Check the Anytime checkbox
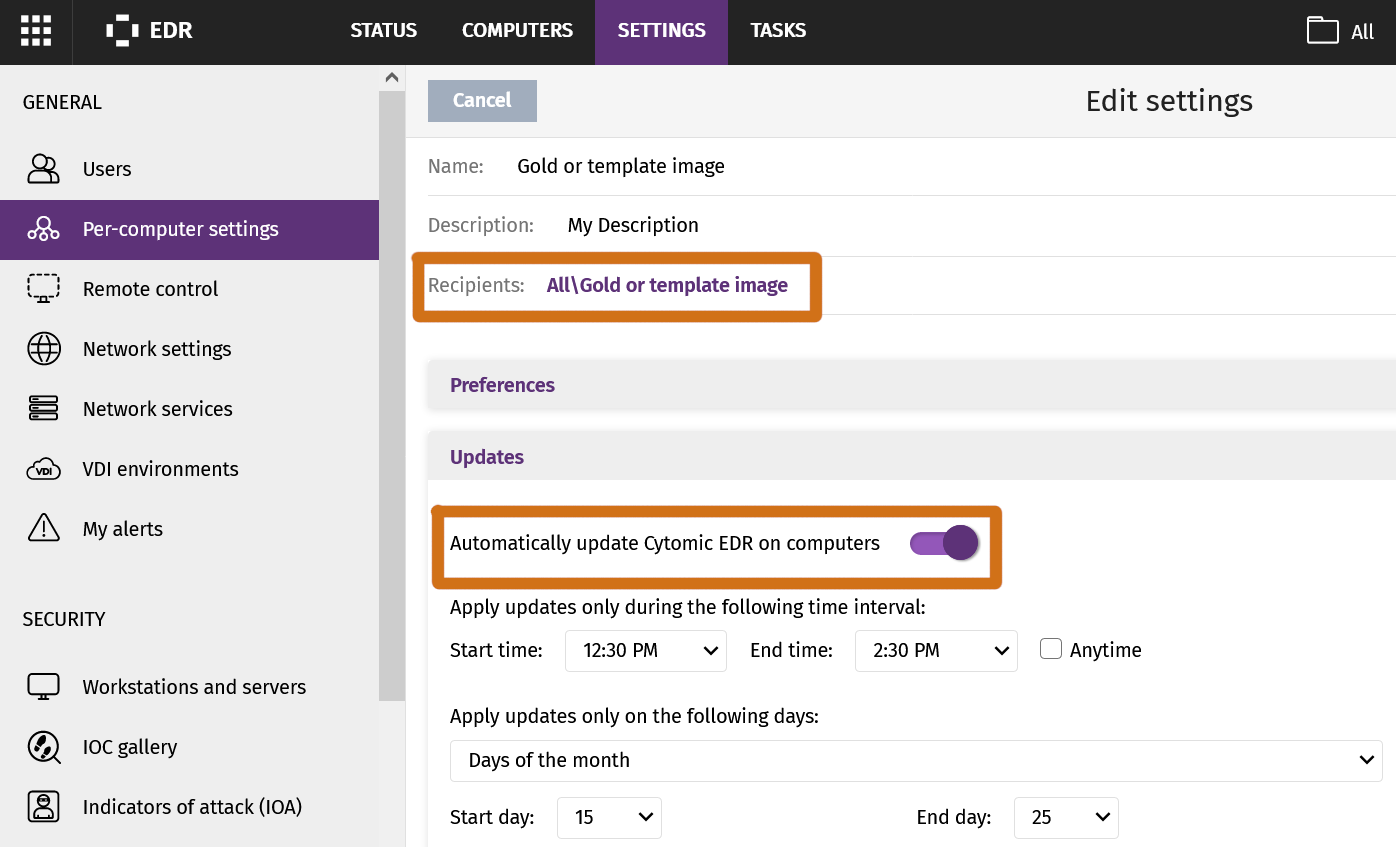1396x847 pixels. coord(1050,649)
